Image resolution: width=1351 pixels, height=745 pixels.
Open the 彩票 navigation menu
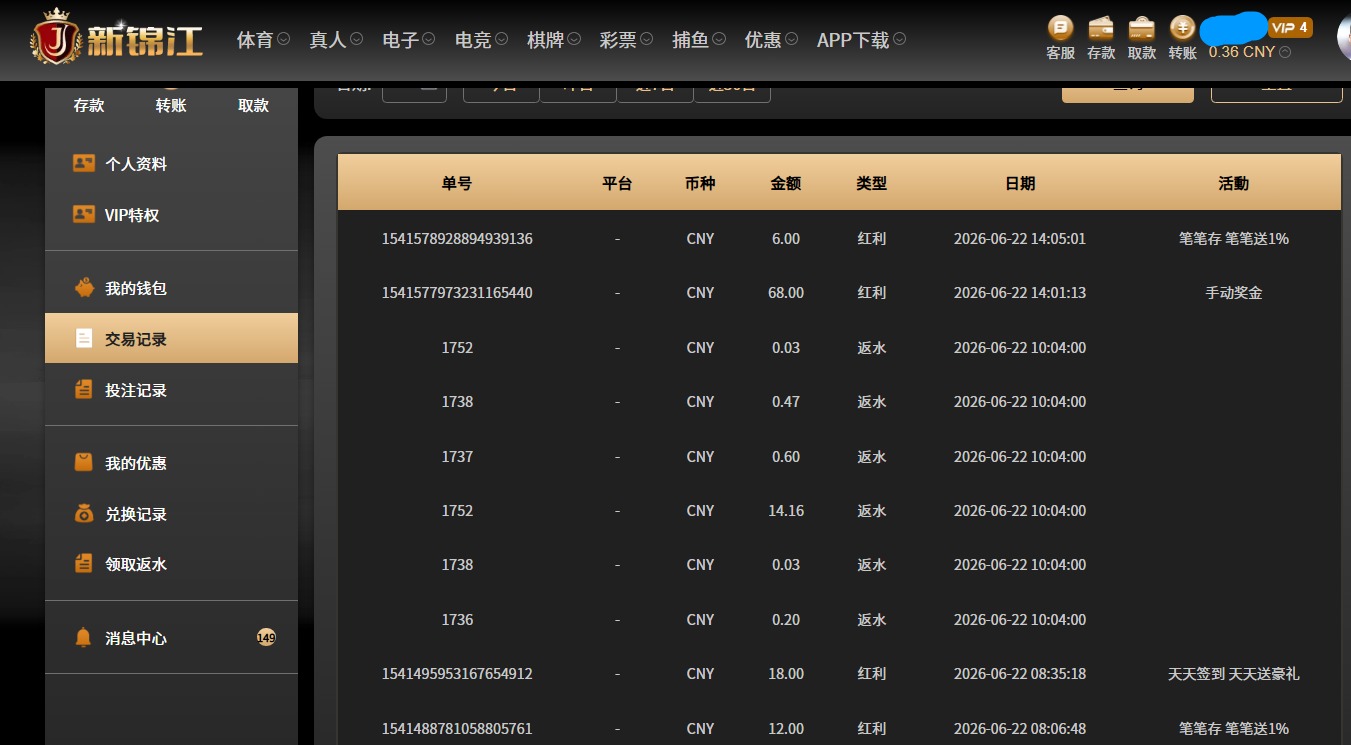618,40
